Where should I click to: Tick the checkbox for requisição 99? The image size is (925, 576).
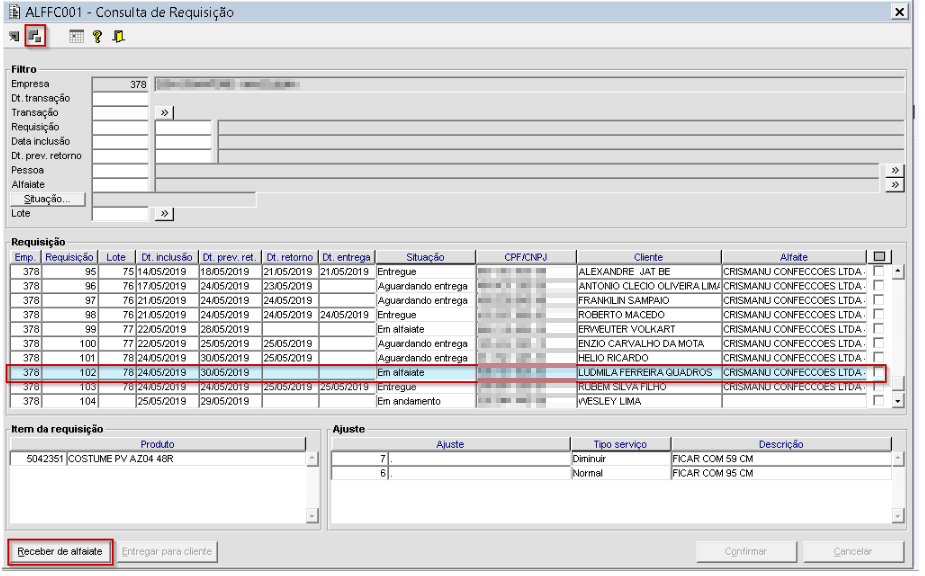[x=878, y=328]
